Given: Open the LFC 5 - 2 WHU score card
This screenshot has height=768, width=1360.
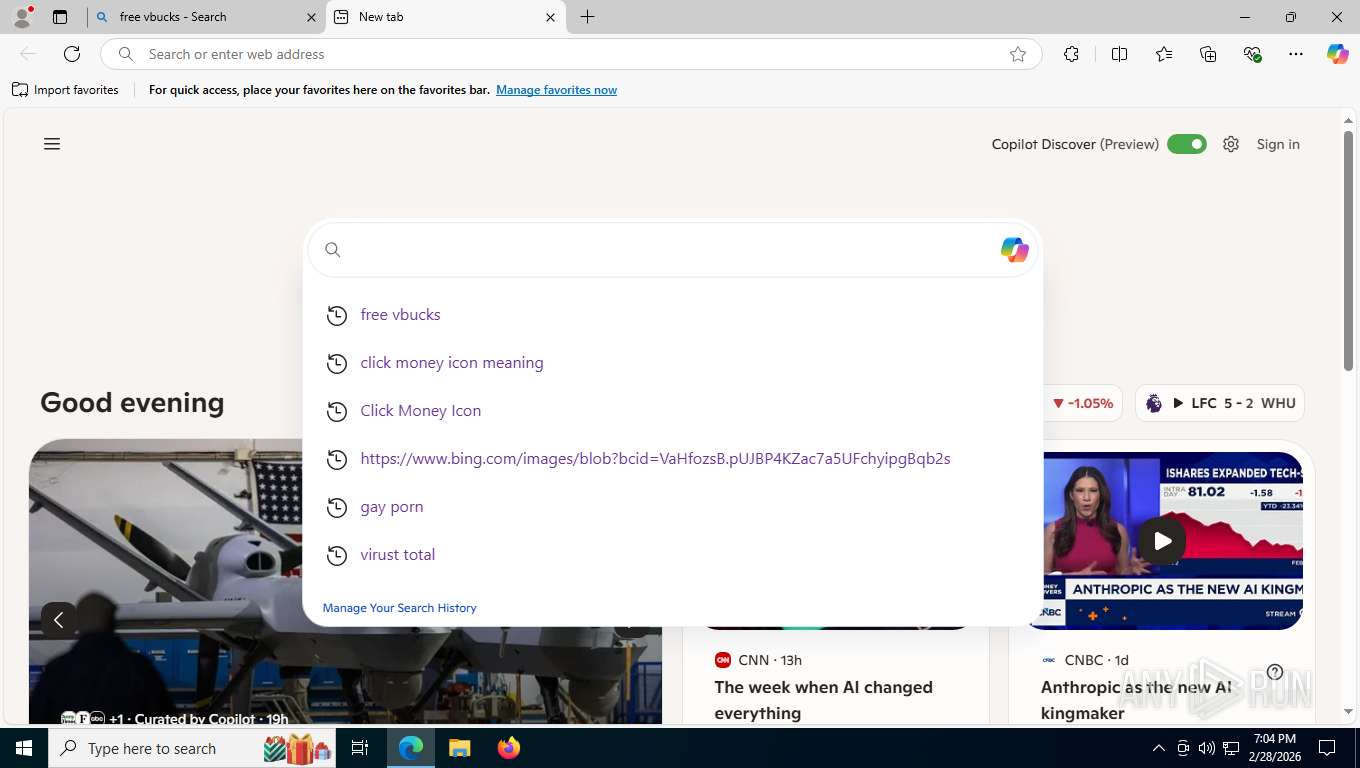Looking at the screenshot, I should 1220,403.
